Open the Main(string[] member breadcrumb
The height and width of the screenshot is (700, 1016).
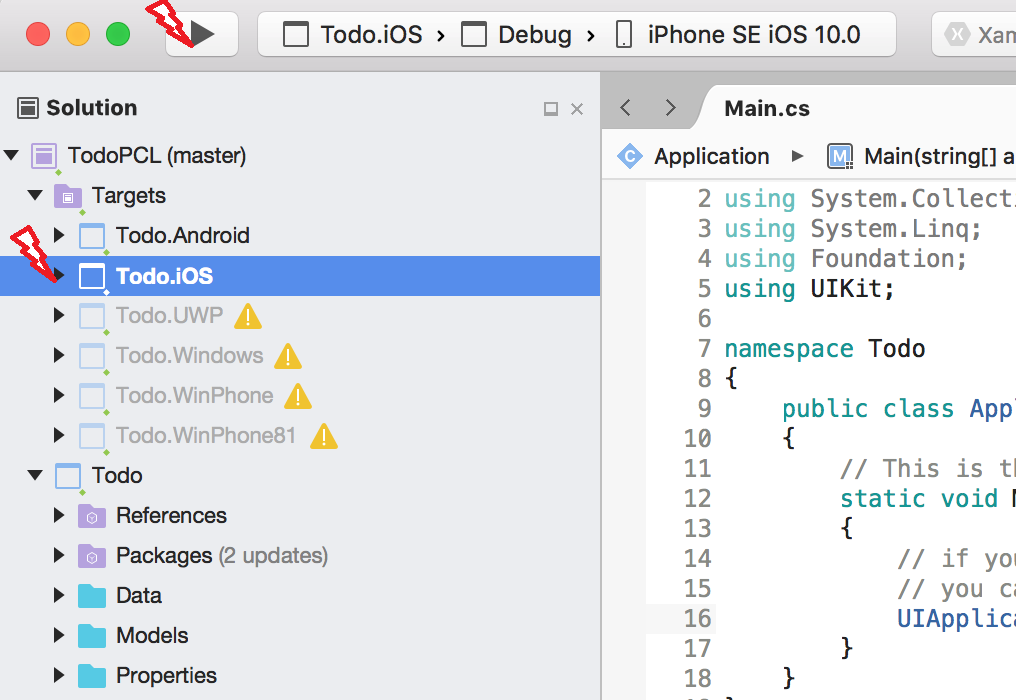pos(939,156)
